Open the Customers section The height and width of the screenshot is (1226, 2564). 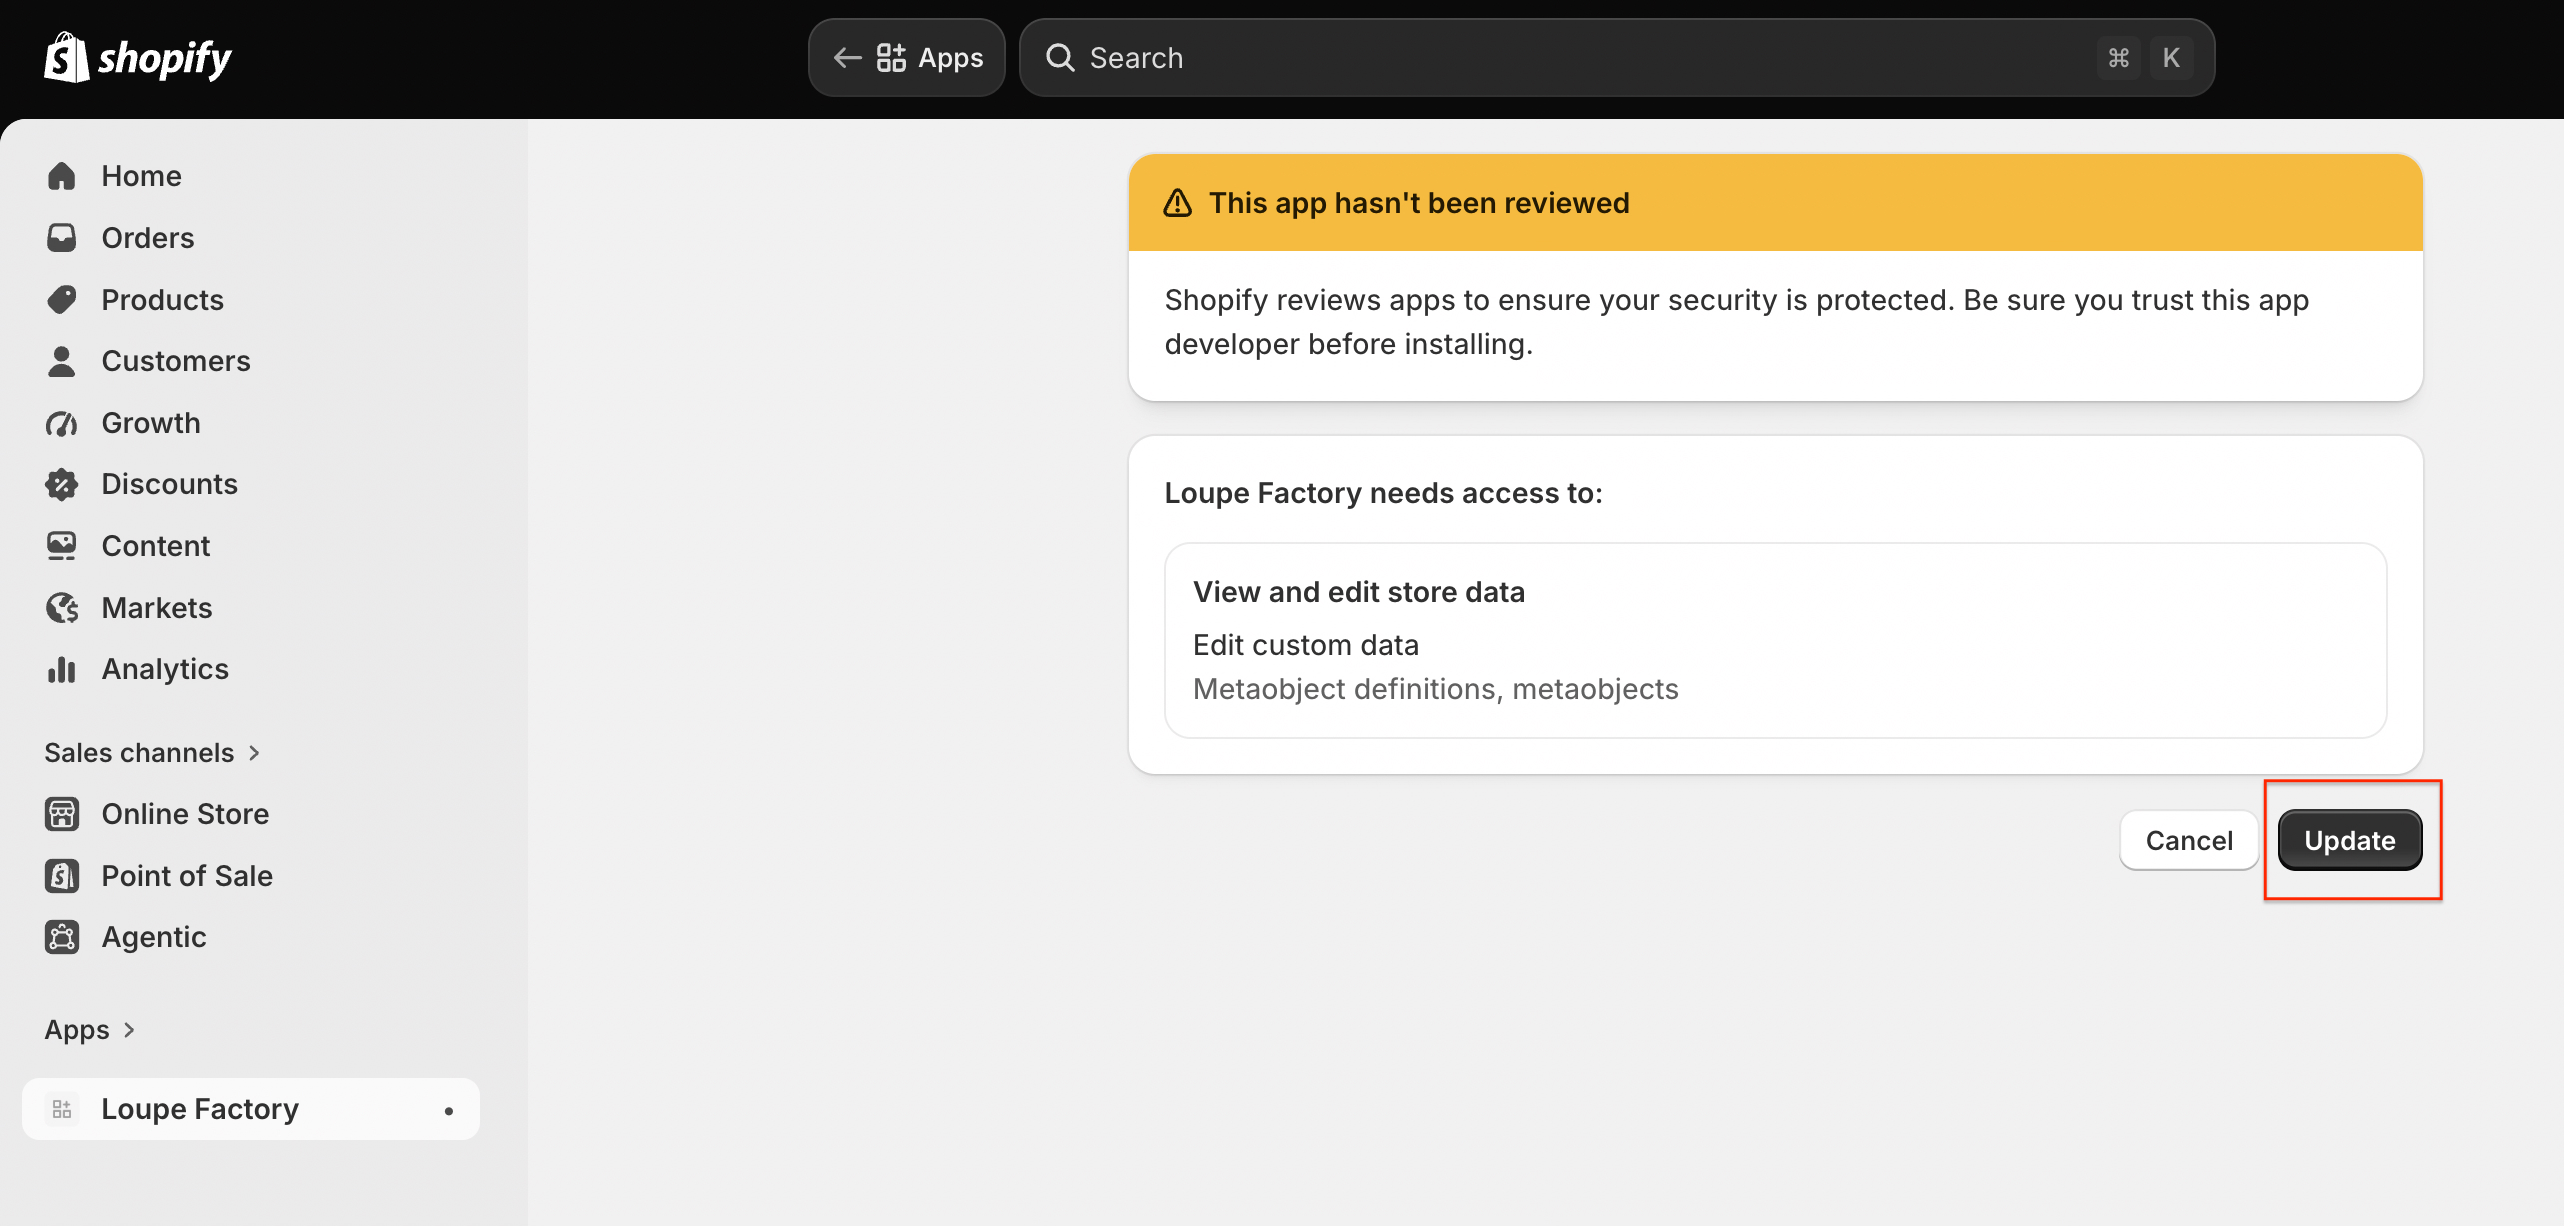click(x=251, y=361)
